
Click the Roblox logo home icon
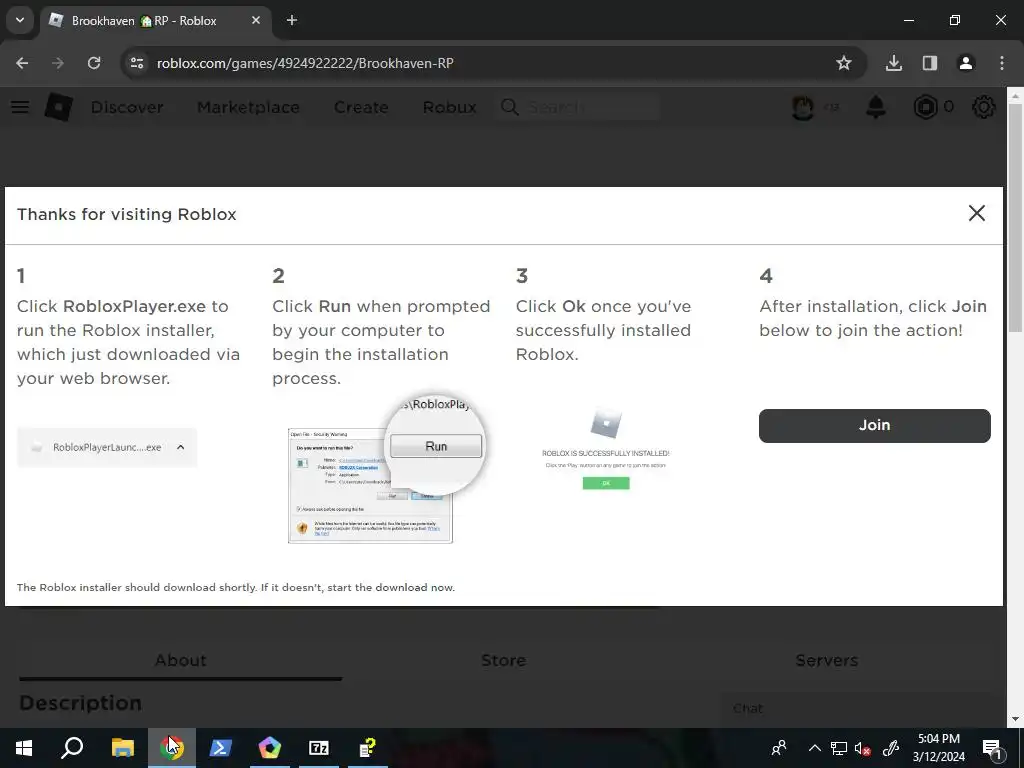59,107
